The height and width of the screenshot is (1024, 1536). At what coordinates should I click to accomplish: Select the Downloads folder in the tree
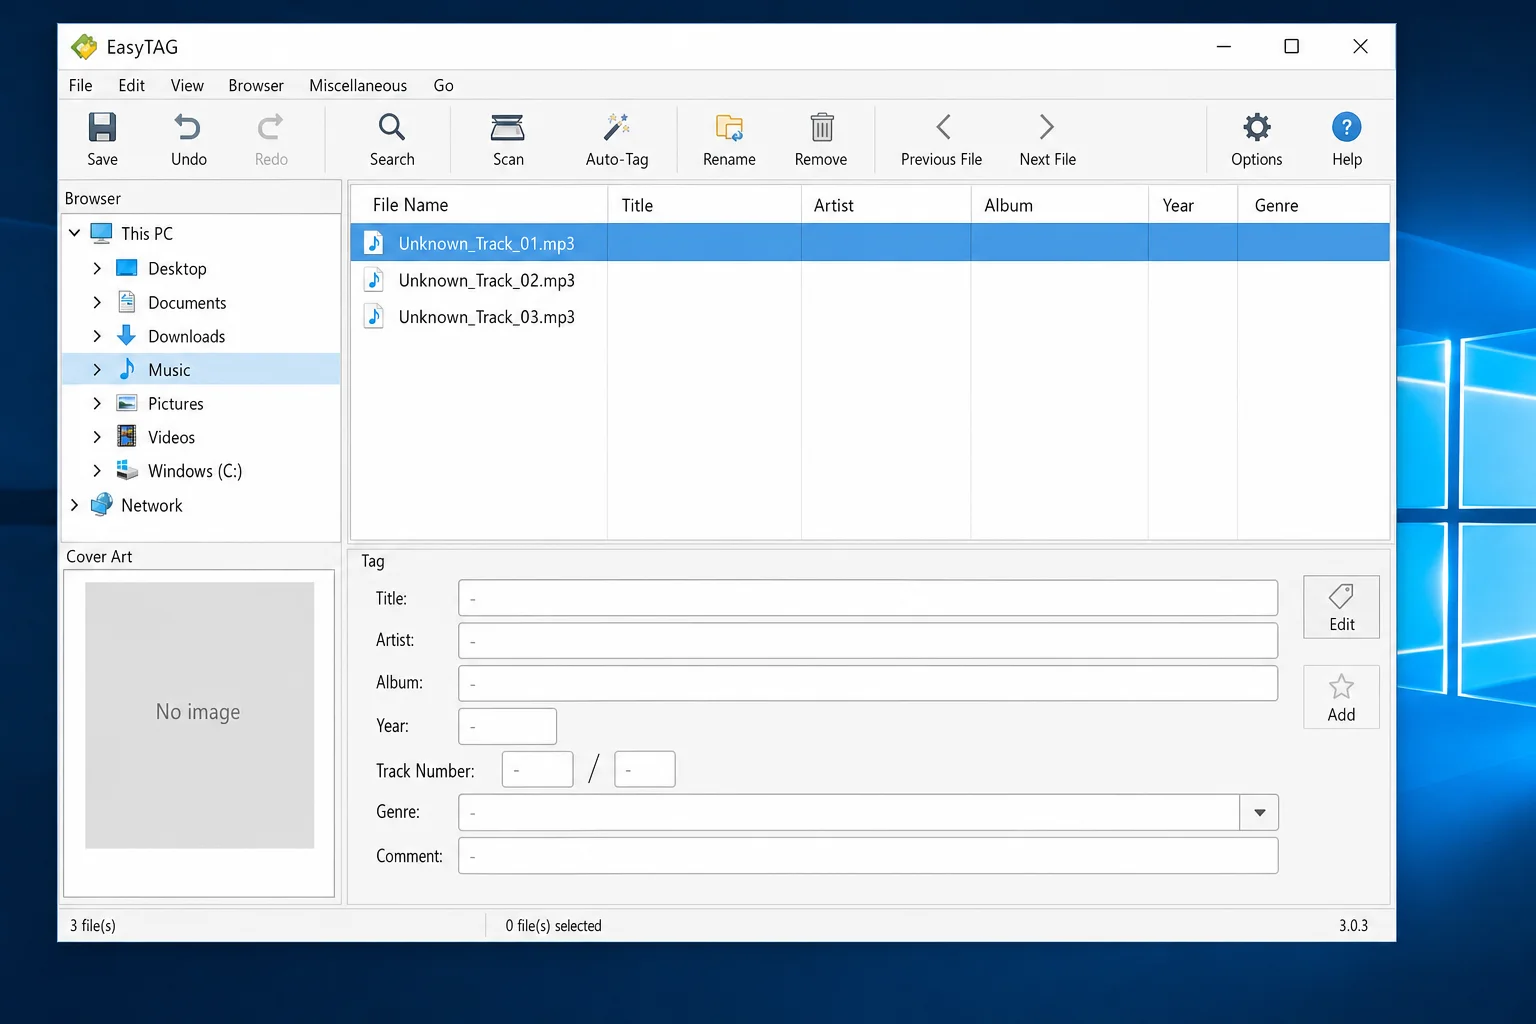[x=186, y=337]
